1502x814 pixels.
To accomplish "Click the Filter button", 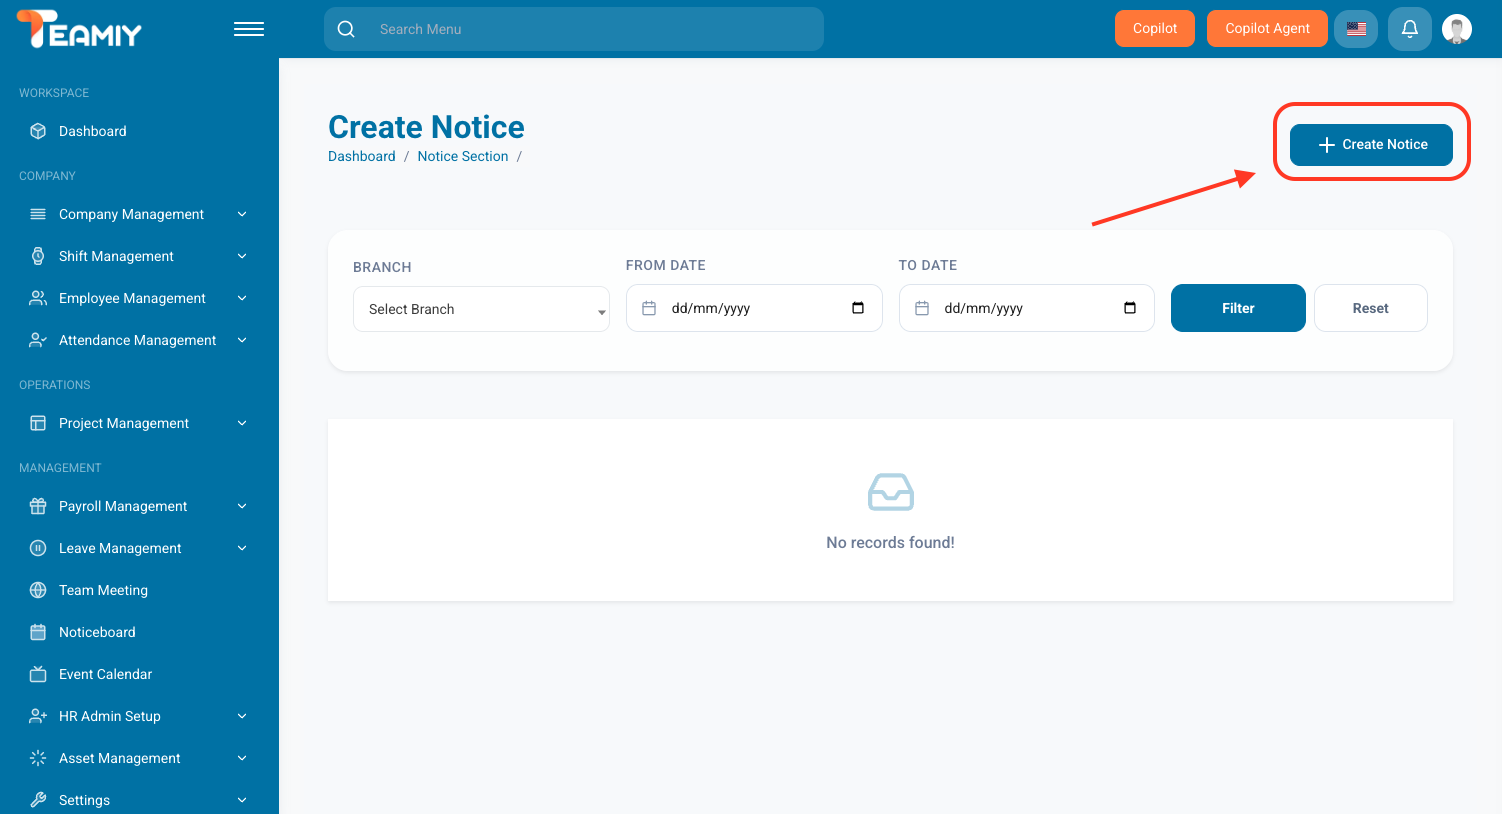I will pyautogui.click(x=1237, y=308).
